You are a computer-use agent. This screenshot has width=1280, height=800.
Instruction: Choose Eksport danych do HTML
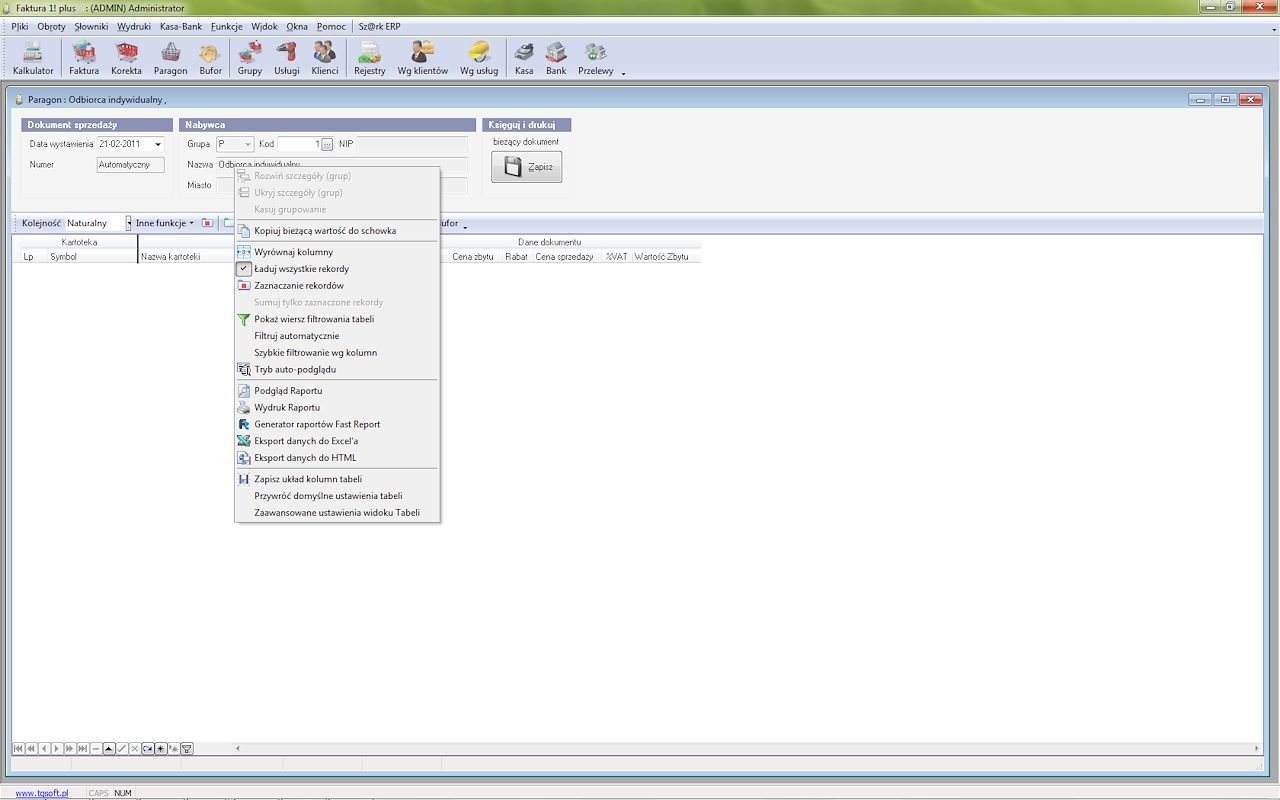point(337,458)
